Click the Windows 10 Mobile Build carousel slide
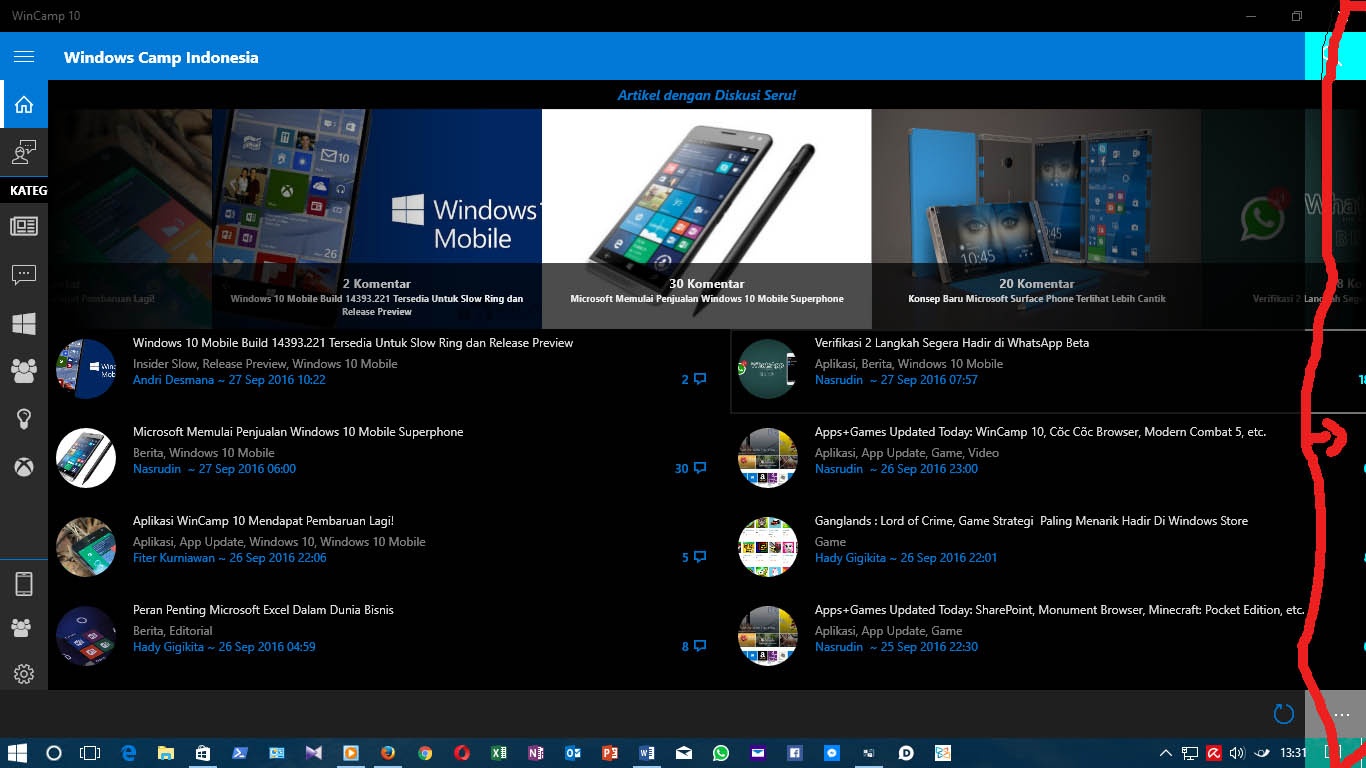This screenshot has width=1366, height=768. (x=377, y=219)
